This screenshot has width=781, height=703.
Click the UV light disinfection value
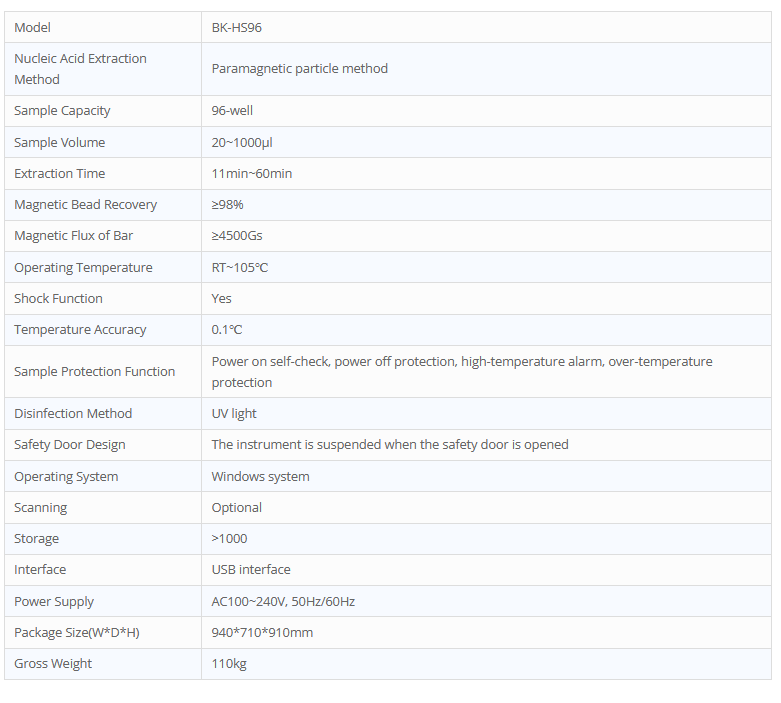[x=234, y=414]
